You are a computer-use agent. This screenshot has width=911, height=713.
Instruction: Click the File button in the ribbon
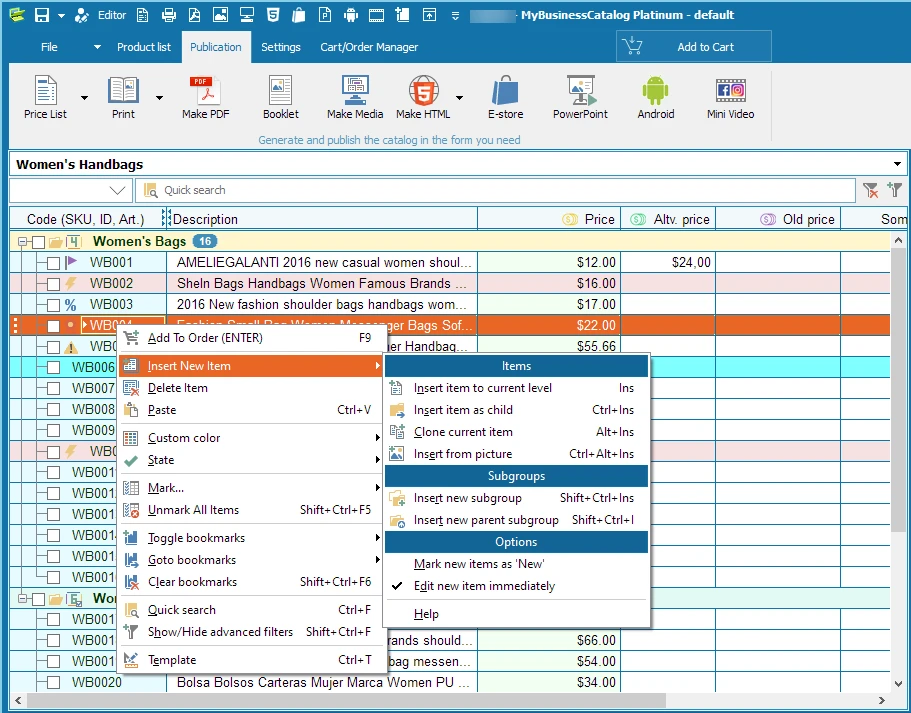click(x=49, y=47)
